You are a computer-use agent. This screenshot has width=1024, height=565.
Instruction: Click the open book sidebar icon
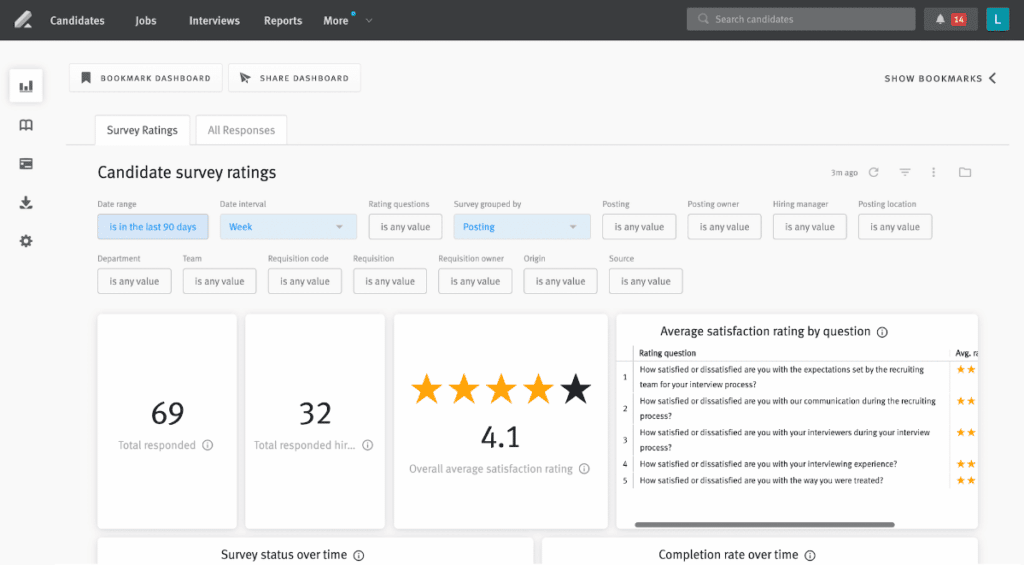point(26,125)
